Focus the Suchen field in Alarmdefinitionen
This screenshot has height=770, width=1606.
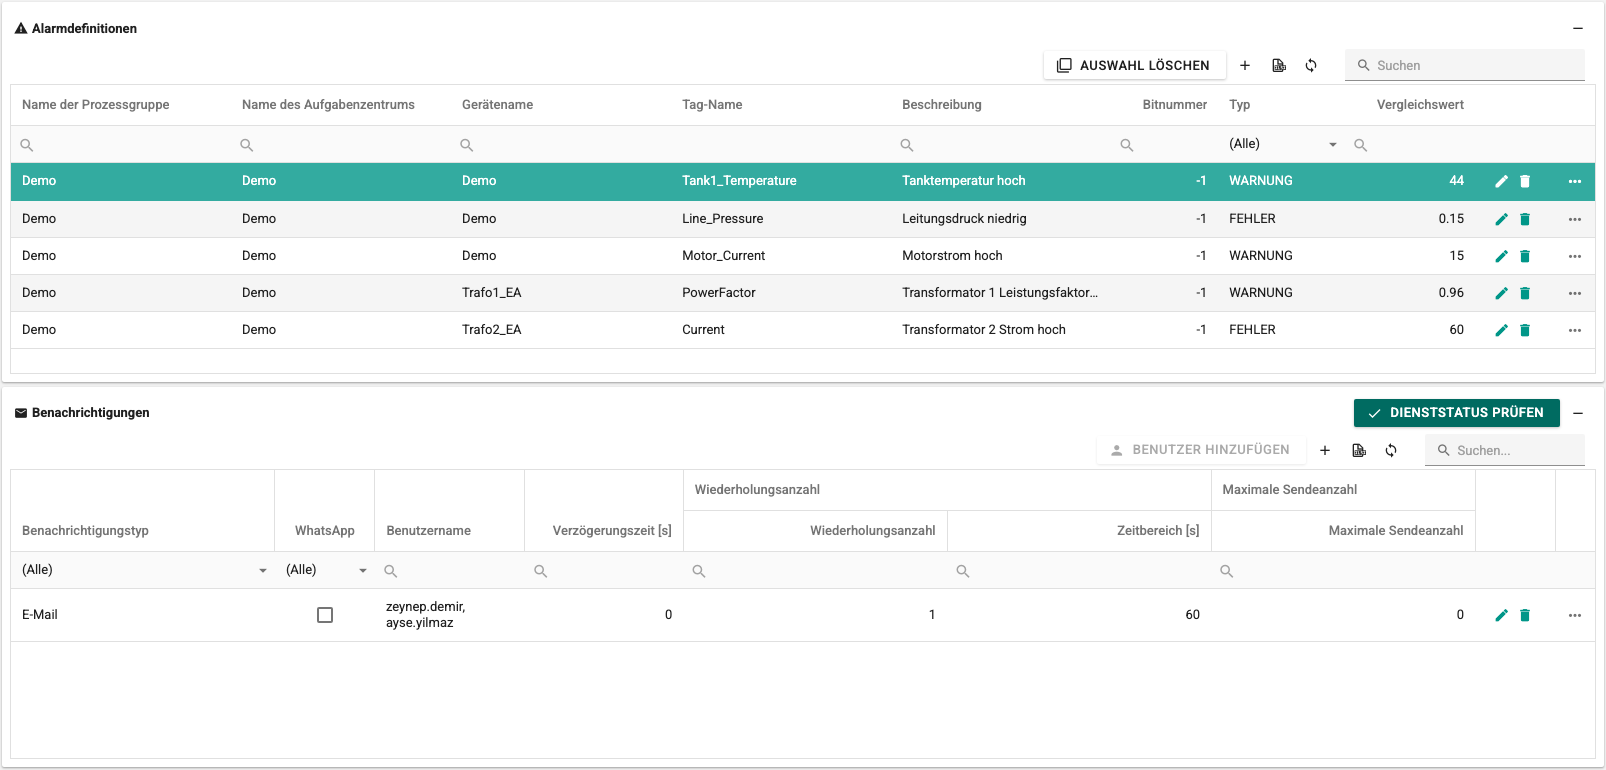1465,65
